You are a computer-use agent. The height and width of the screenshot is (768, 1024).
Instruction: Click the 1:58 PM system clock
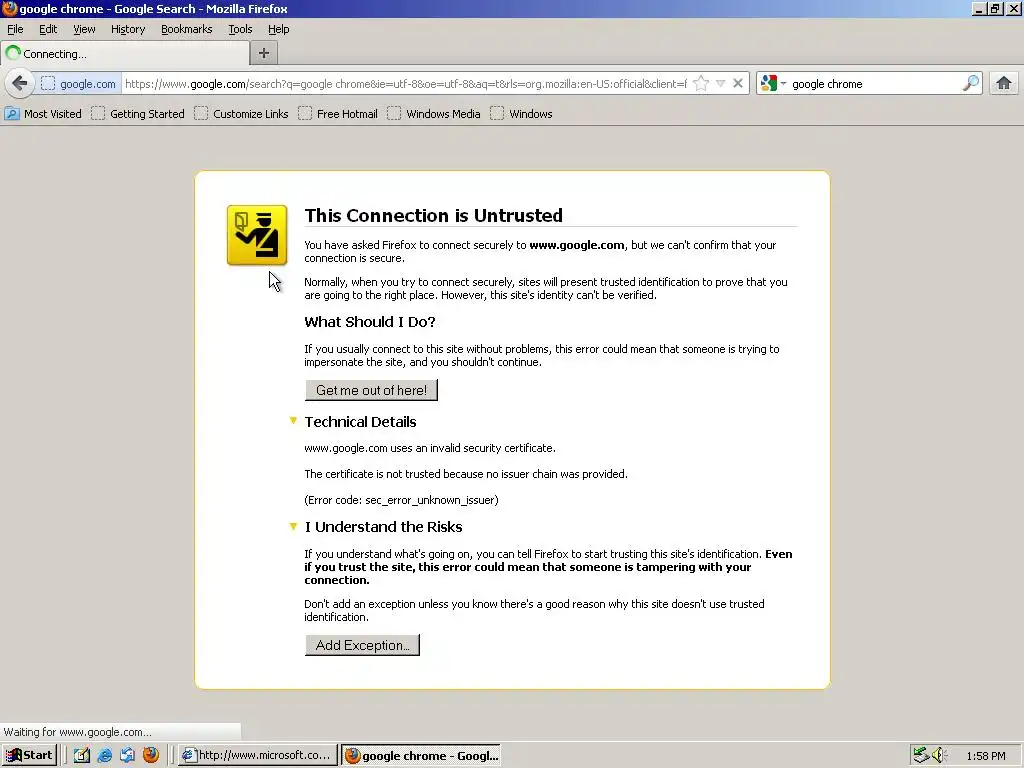click(986, 756)
